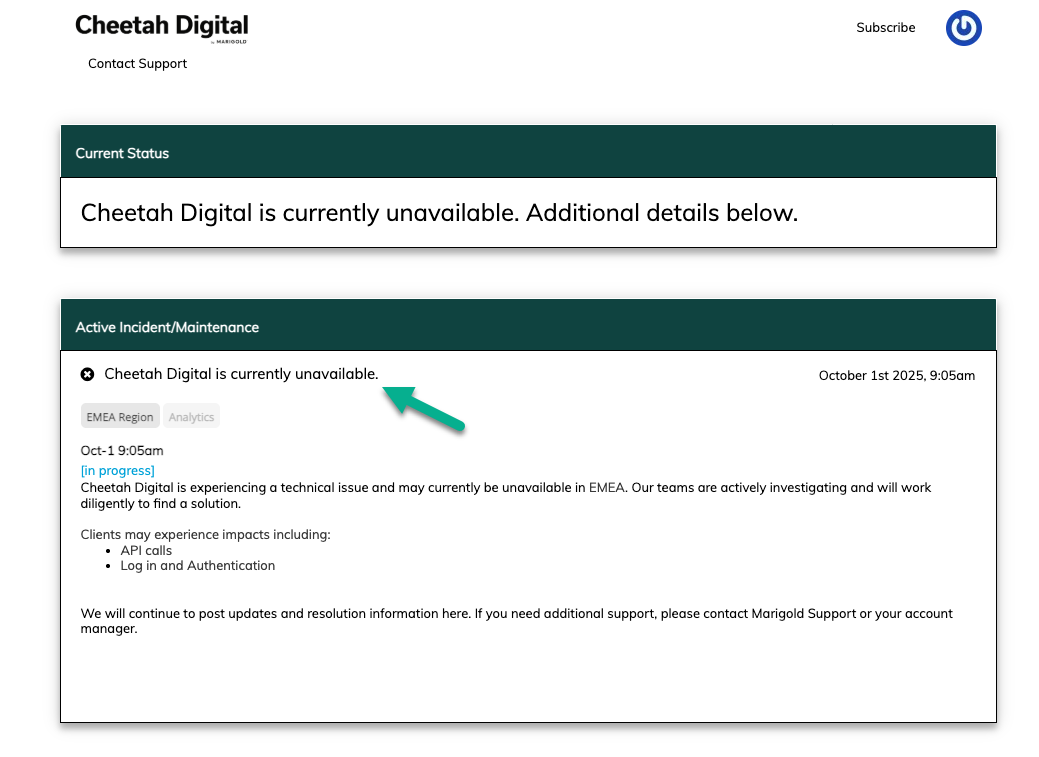Click the Oct-1 9:05am update time
Image resolution: width=1039 pixels, height=757 pixels.
(x=122, y=451)
